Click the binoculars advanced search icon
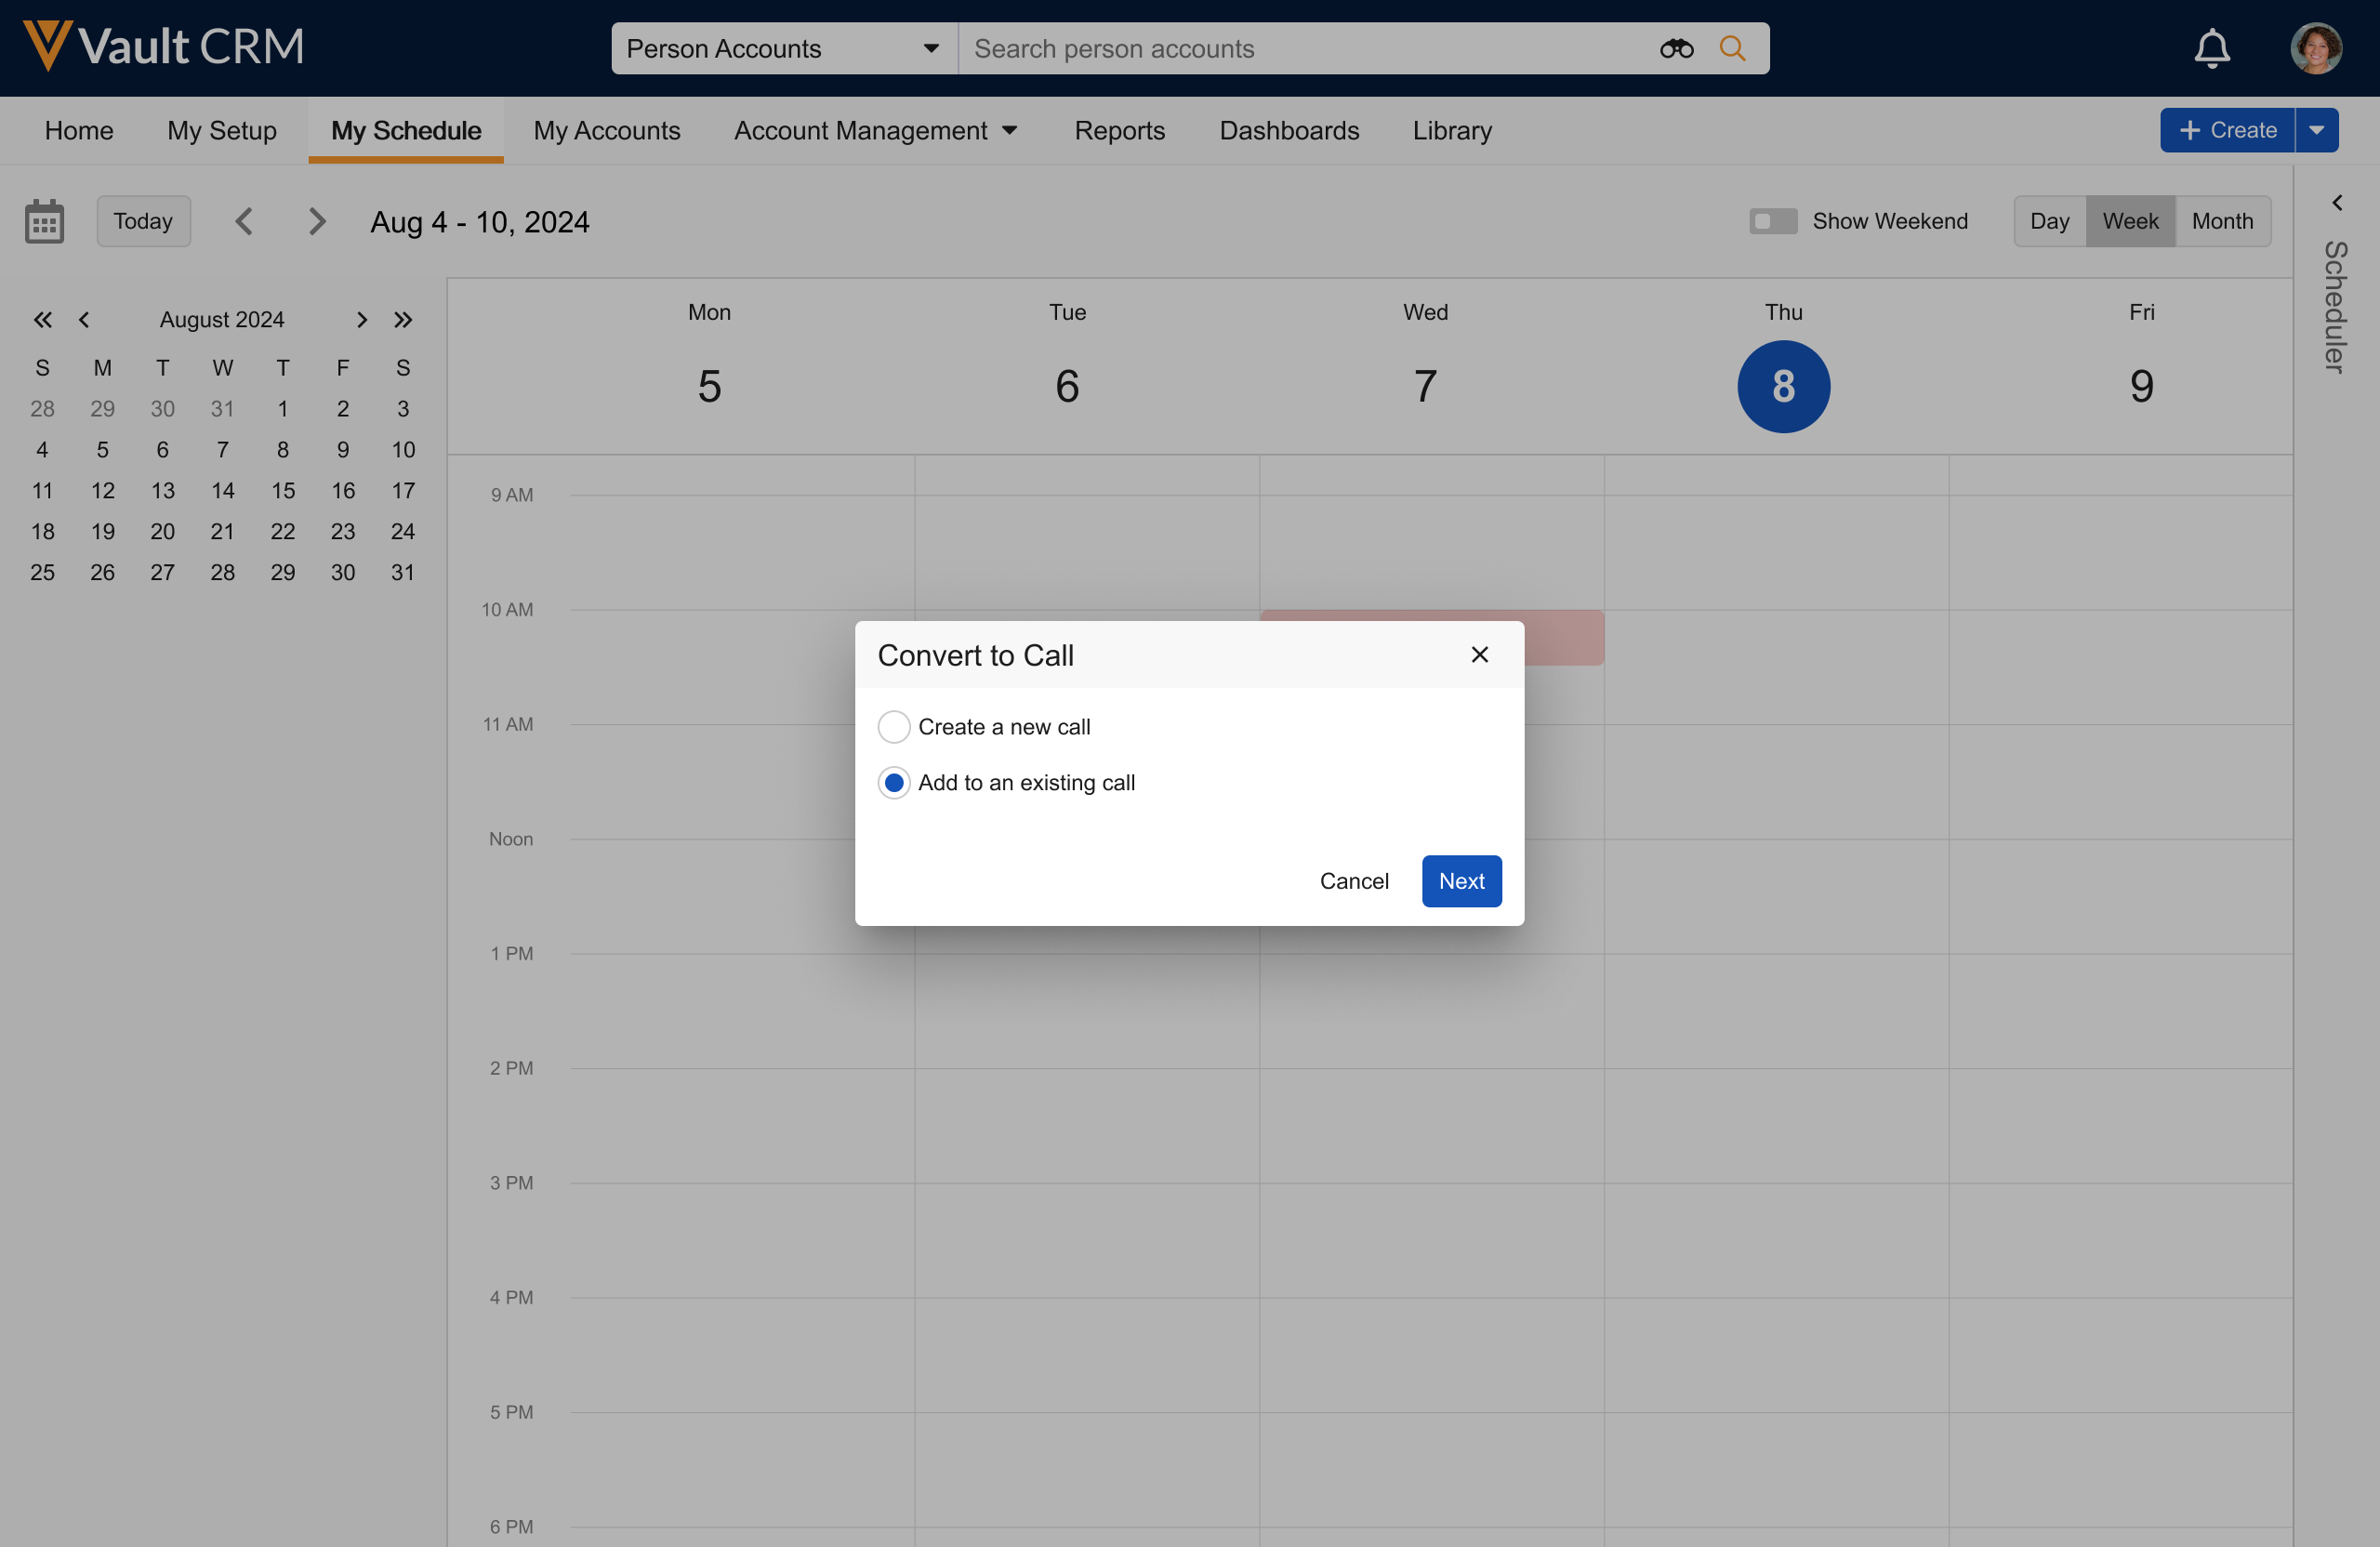Viewport: 2380px width, 1547px height. [x=1676, y=48]
